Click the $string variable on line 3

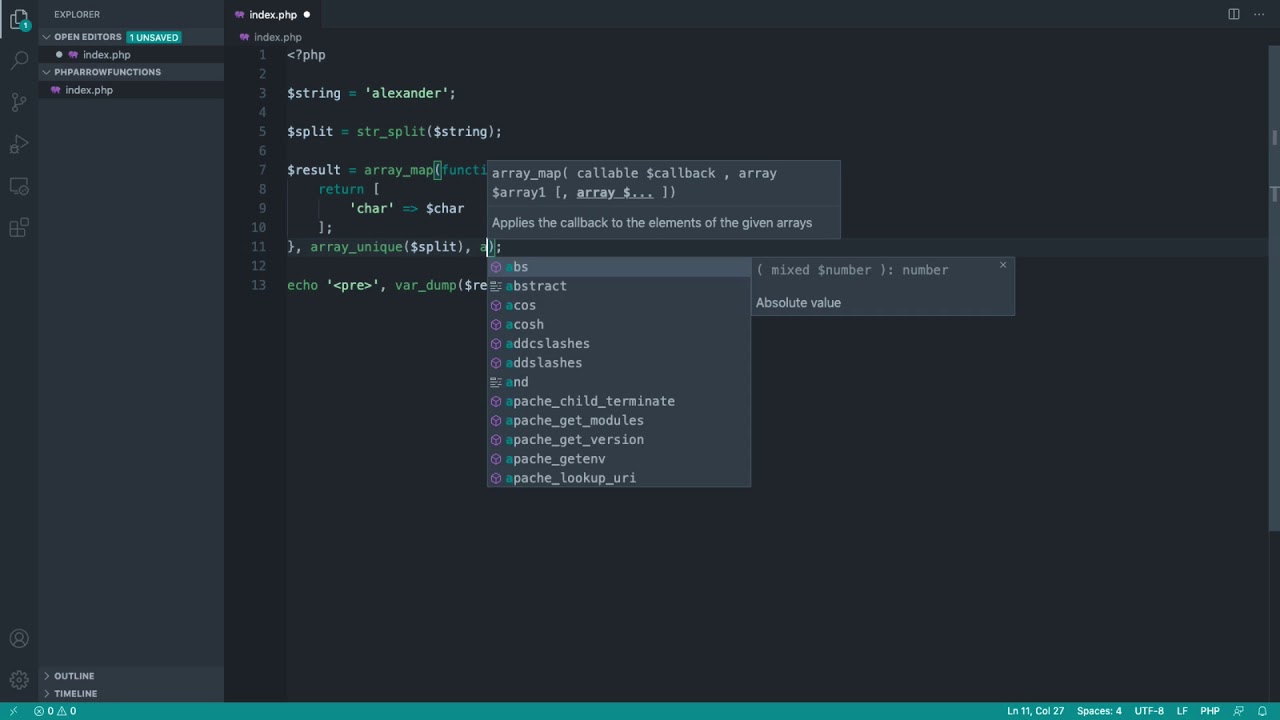coord(314,93)
